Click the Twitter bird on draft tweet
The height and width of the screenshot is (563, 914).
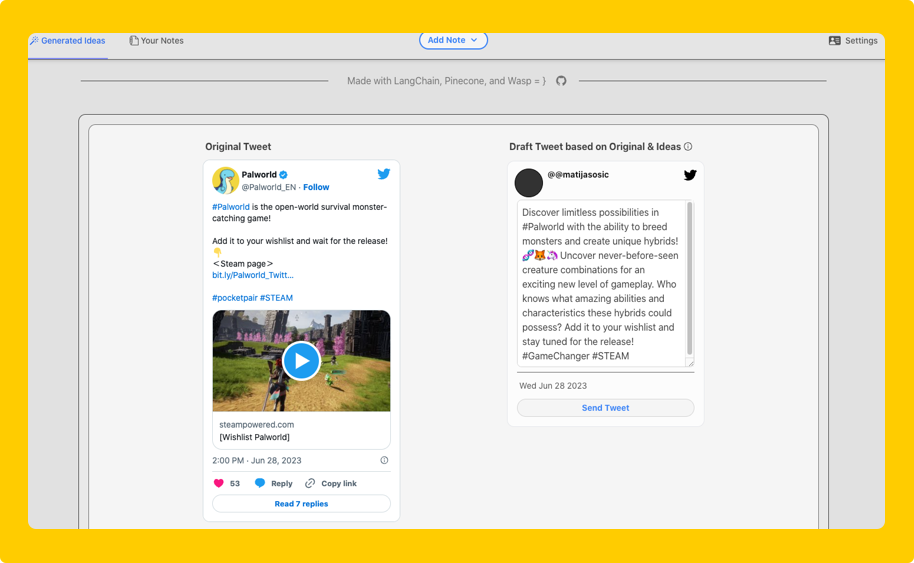tap(689, 175)
